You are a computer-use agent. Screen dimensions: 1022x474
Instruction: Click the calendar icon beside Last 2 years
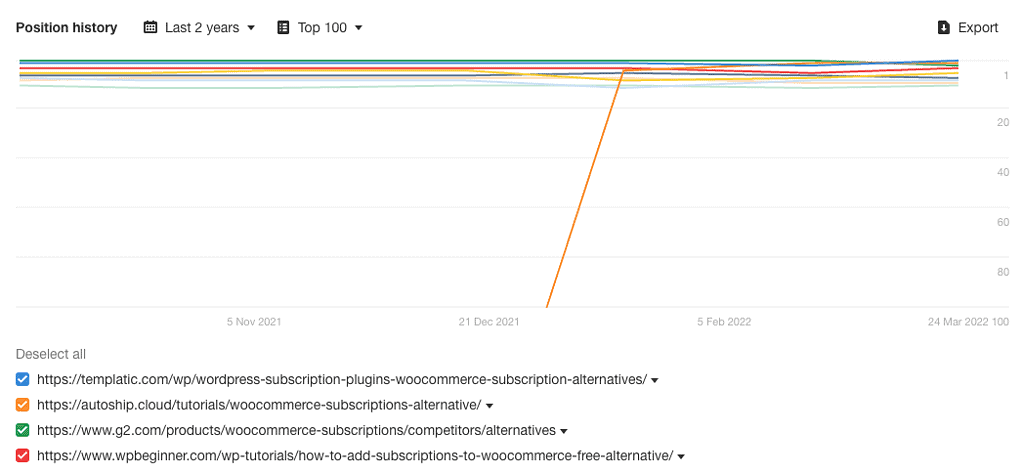click(151, 28)
